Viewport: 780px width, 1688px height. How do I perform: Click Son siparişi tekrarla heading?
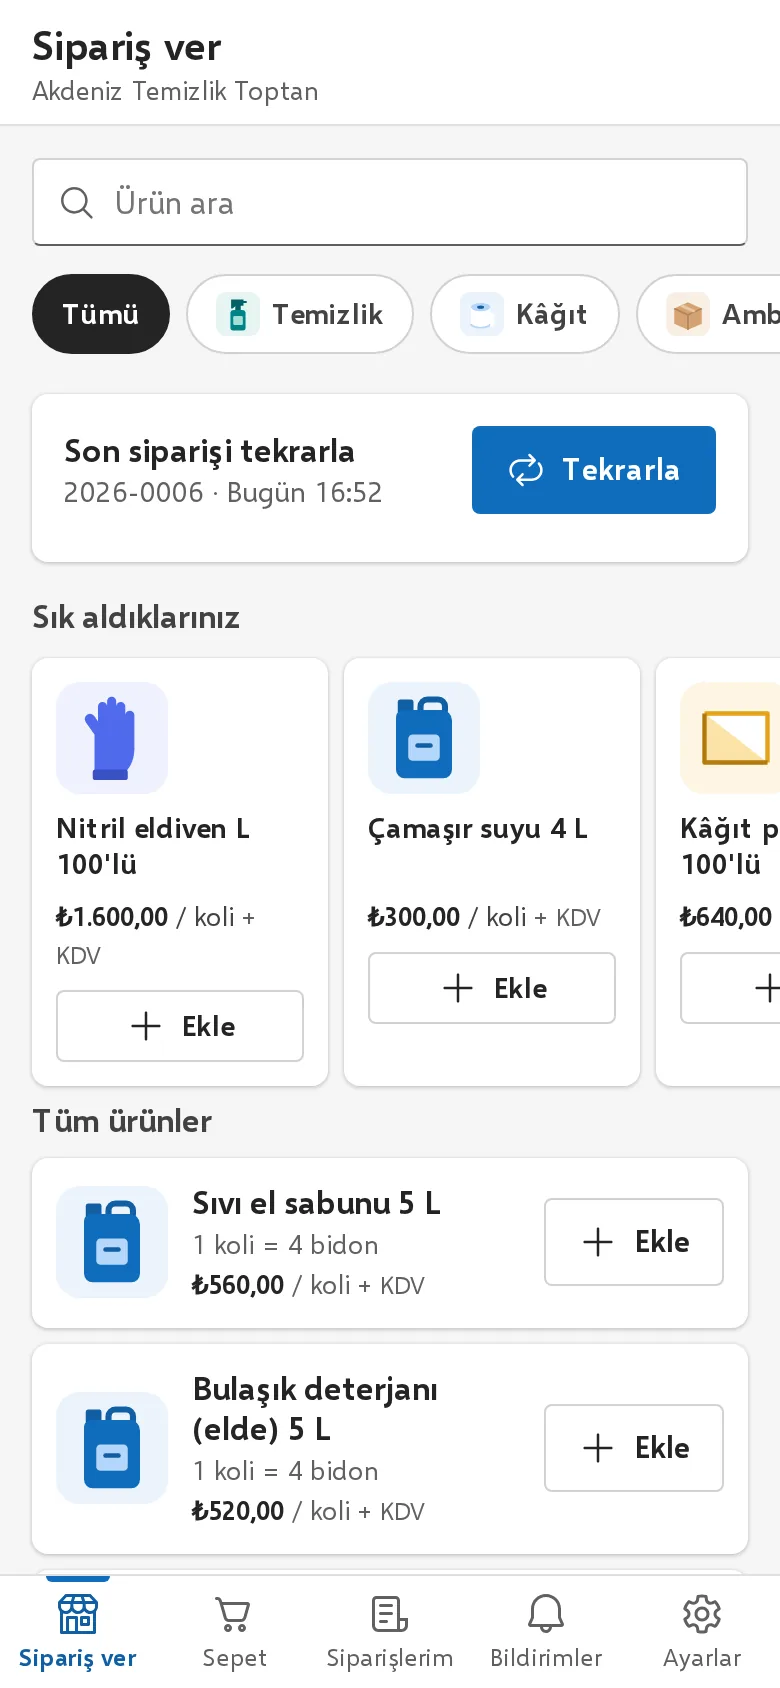coord(209,451)
